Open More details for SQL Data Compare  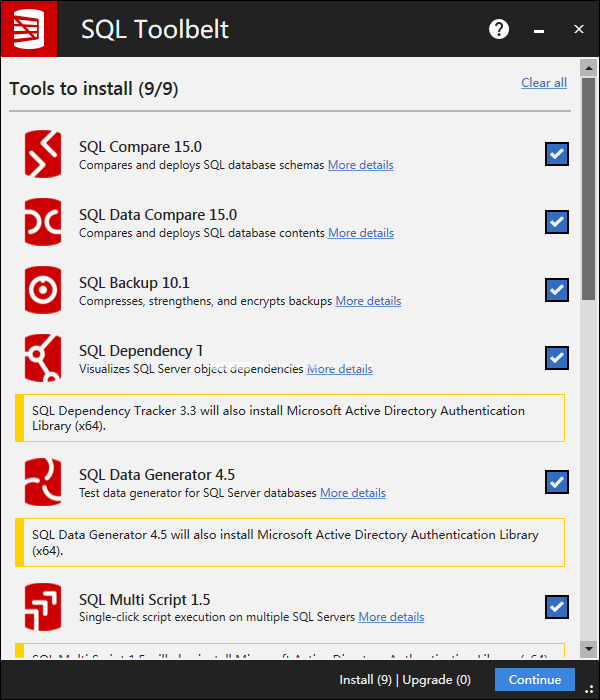(x=361, y=233)
